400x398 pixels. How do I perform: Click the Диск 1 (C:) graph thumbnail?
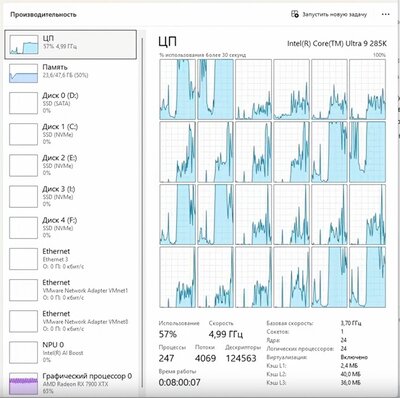[x=23, y=134]
